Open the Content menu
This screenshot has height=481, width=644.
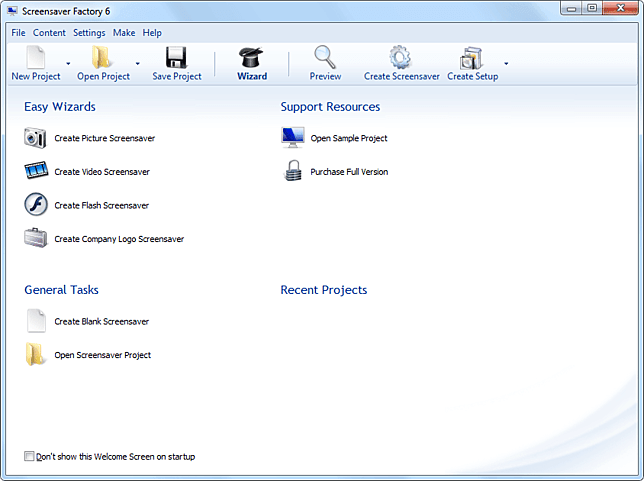click(49, 33)
